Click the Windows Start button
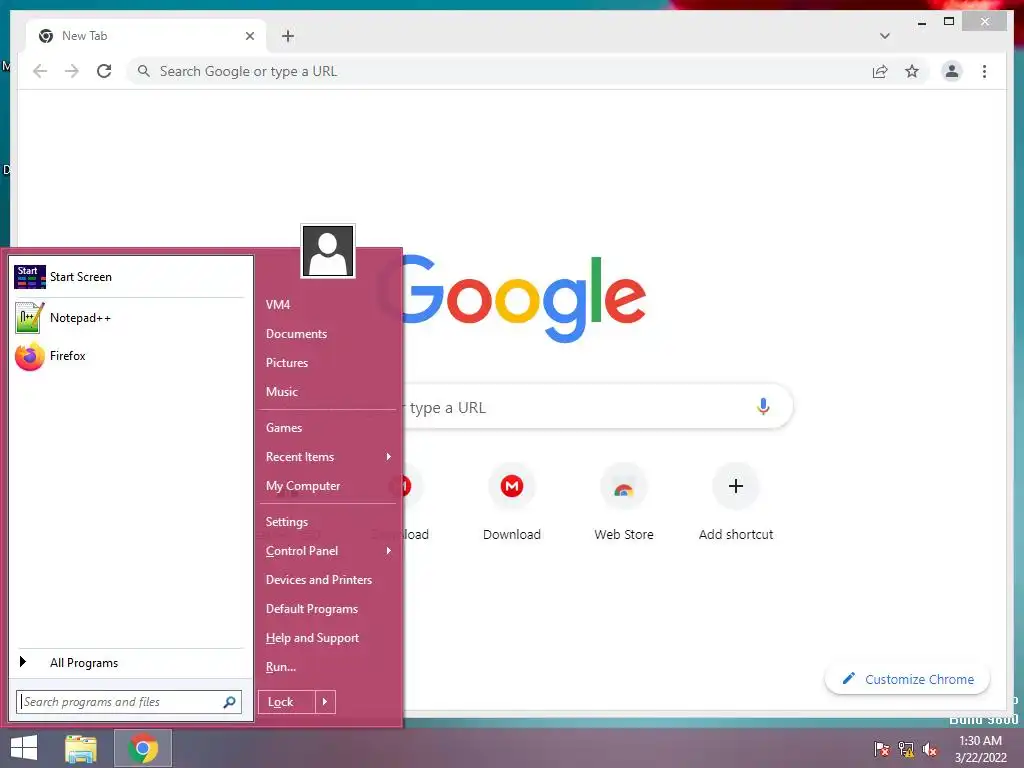This screenshot has width=1024, height=768. coord(24,748)
